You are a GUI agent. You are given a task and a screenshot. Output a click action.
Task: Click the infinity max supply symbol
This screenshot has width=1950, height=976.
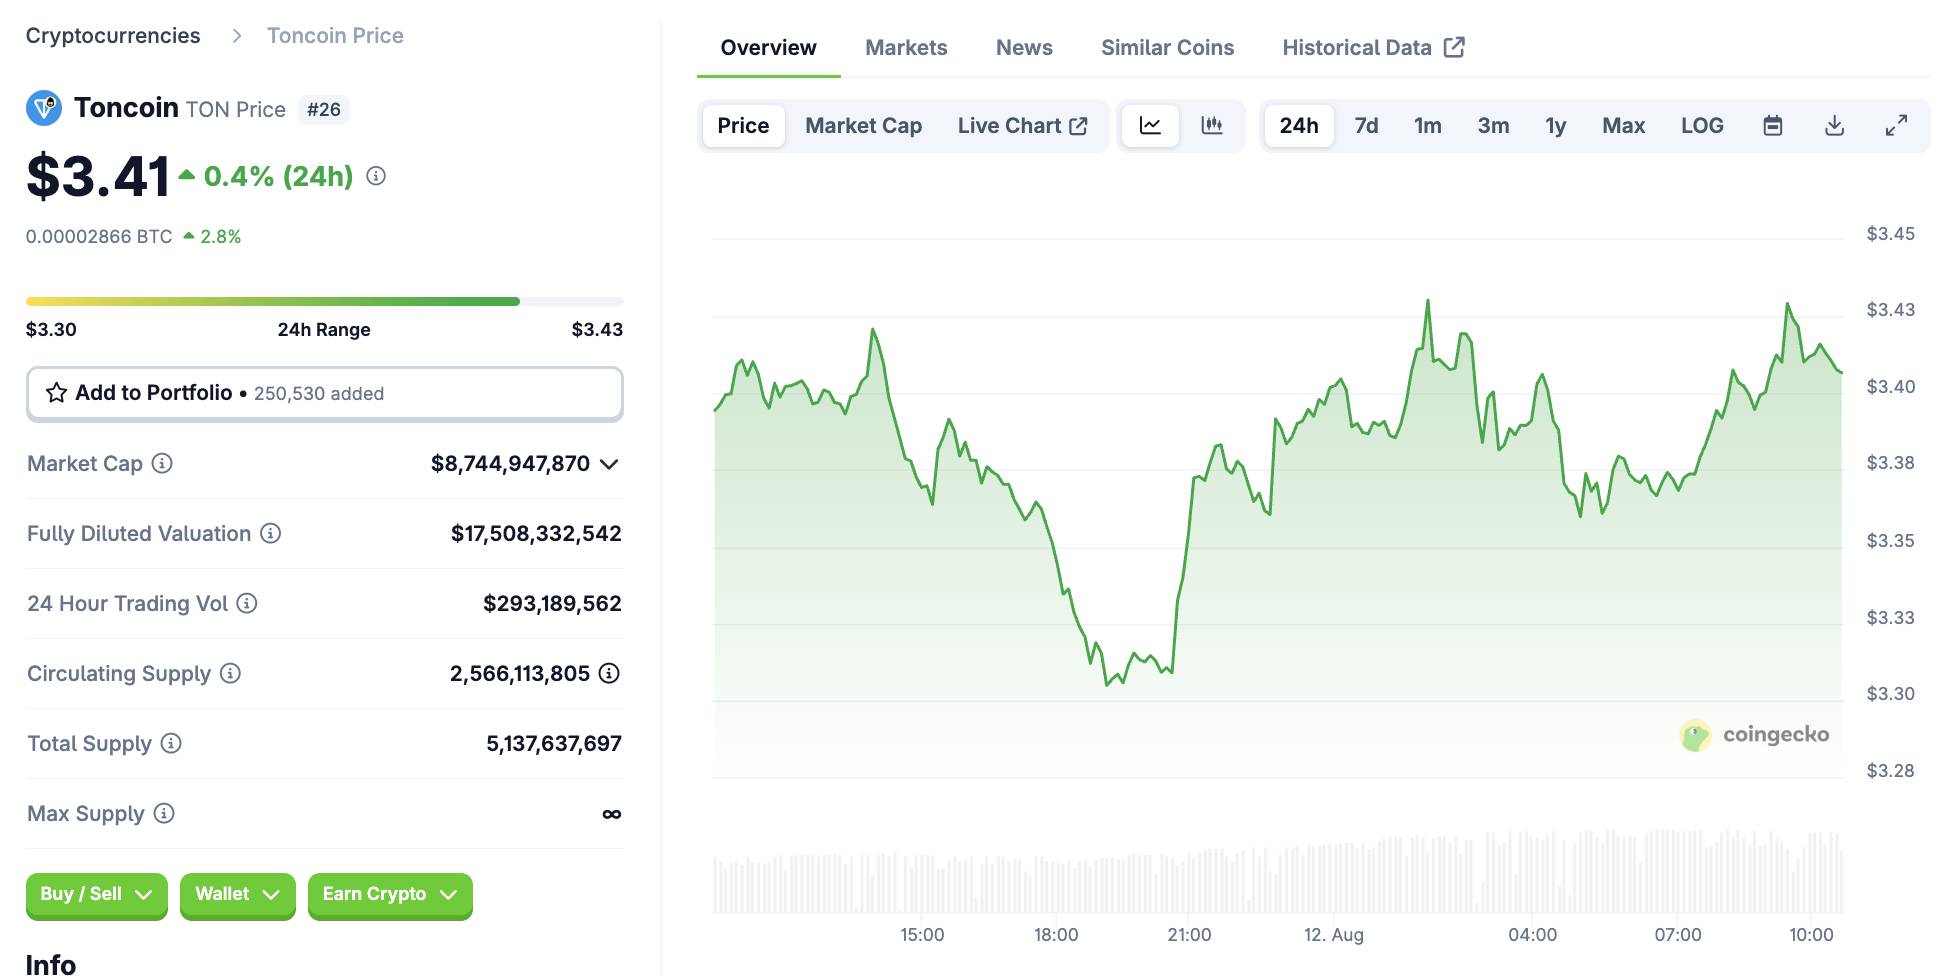tap(612, 814)
